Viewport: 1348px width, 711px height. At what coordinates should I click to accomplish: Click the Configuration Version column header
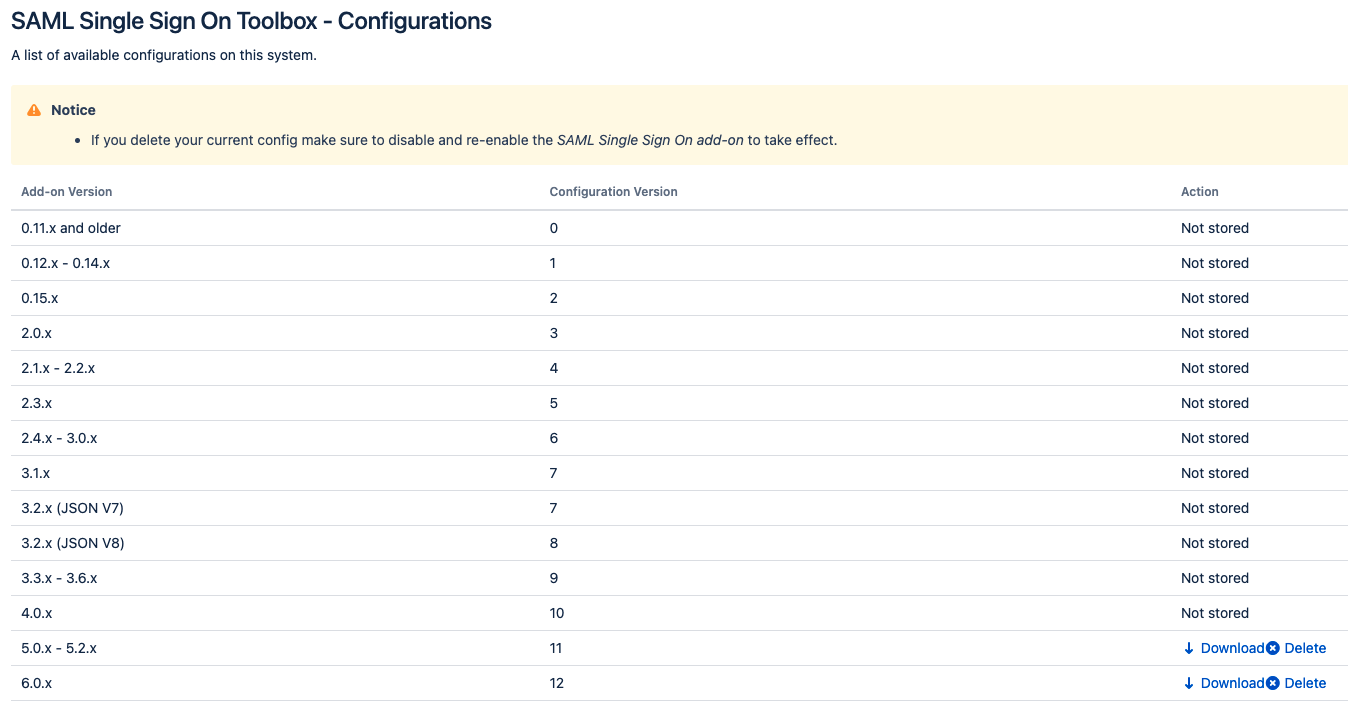(x=613, y=192)
